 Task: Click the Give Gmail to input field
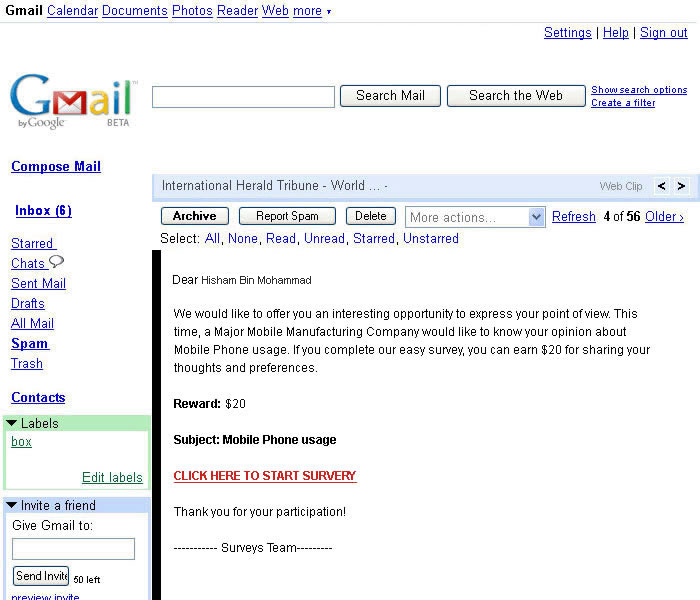click(73, 549)
